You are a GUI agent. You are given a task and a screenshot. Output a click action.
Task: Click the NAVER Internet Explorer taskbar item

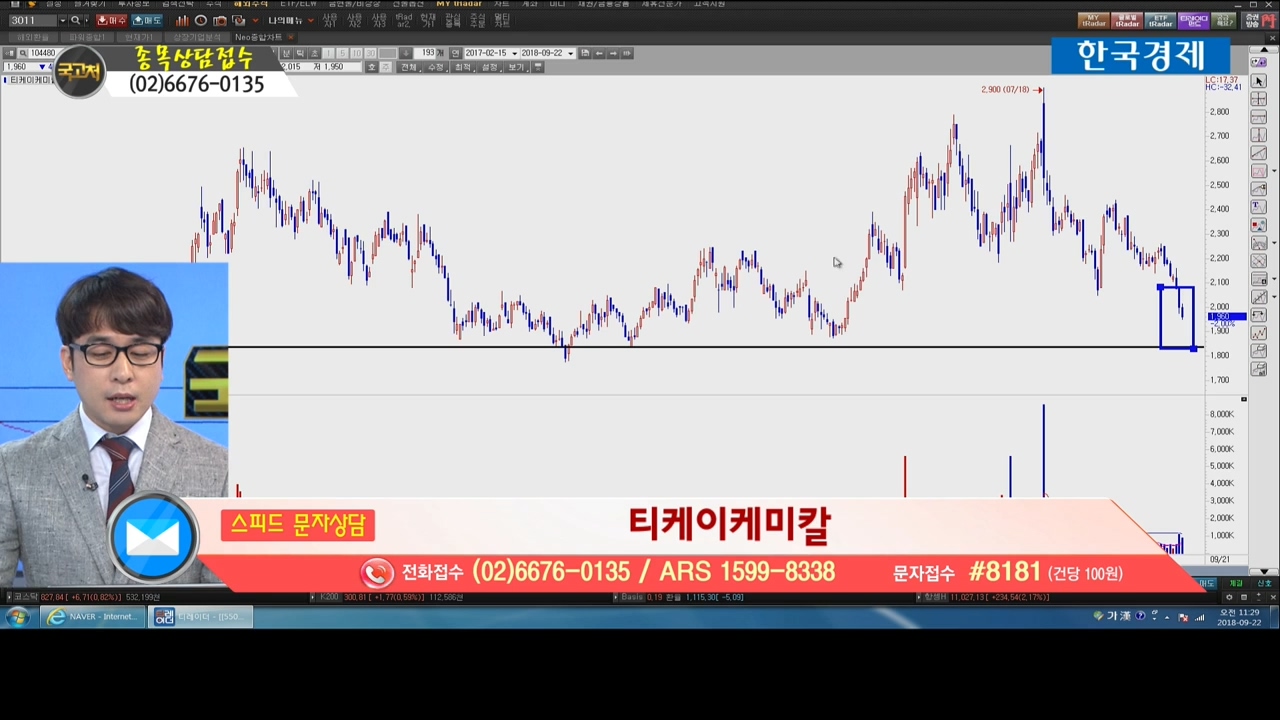click(x=93, y=617)
